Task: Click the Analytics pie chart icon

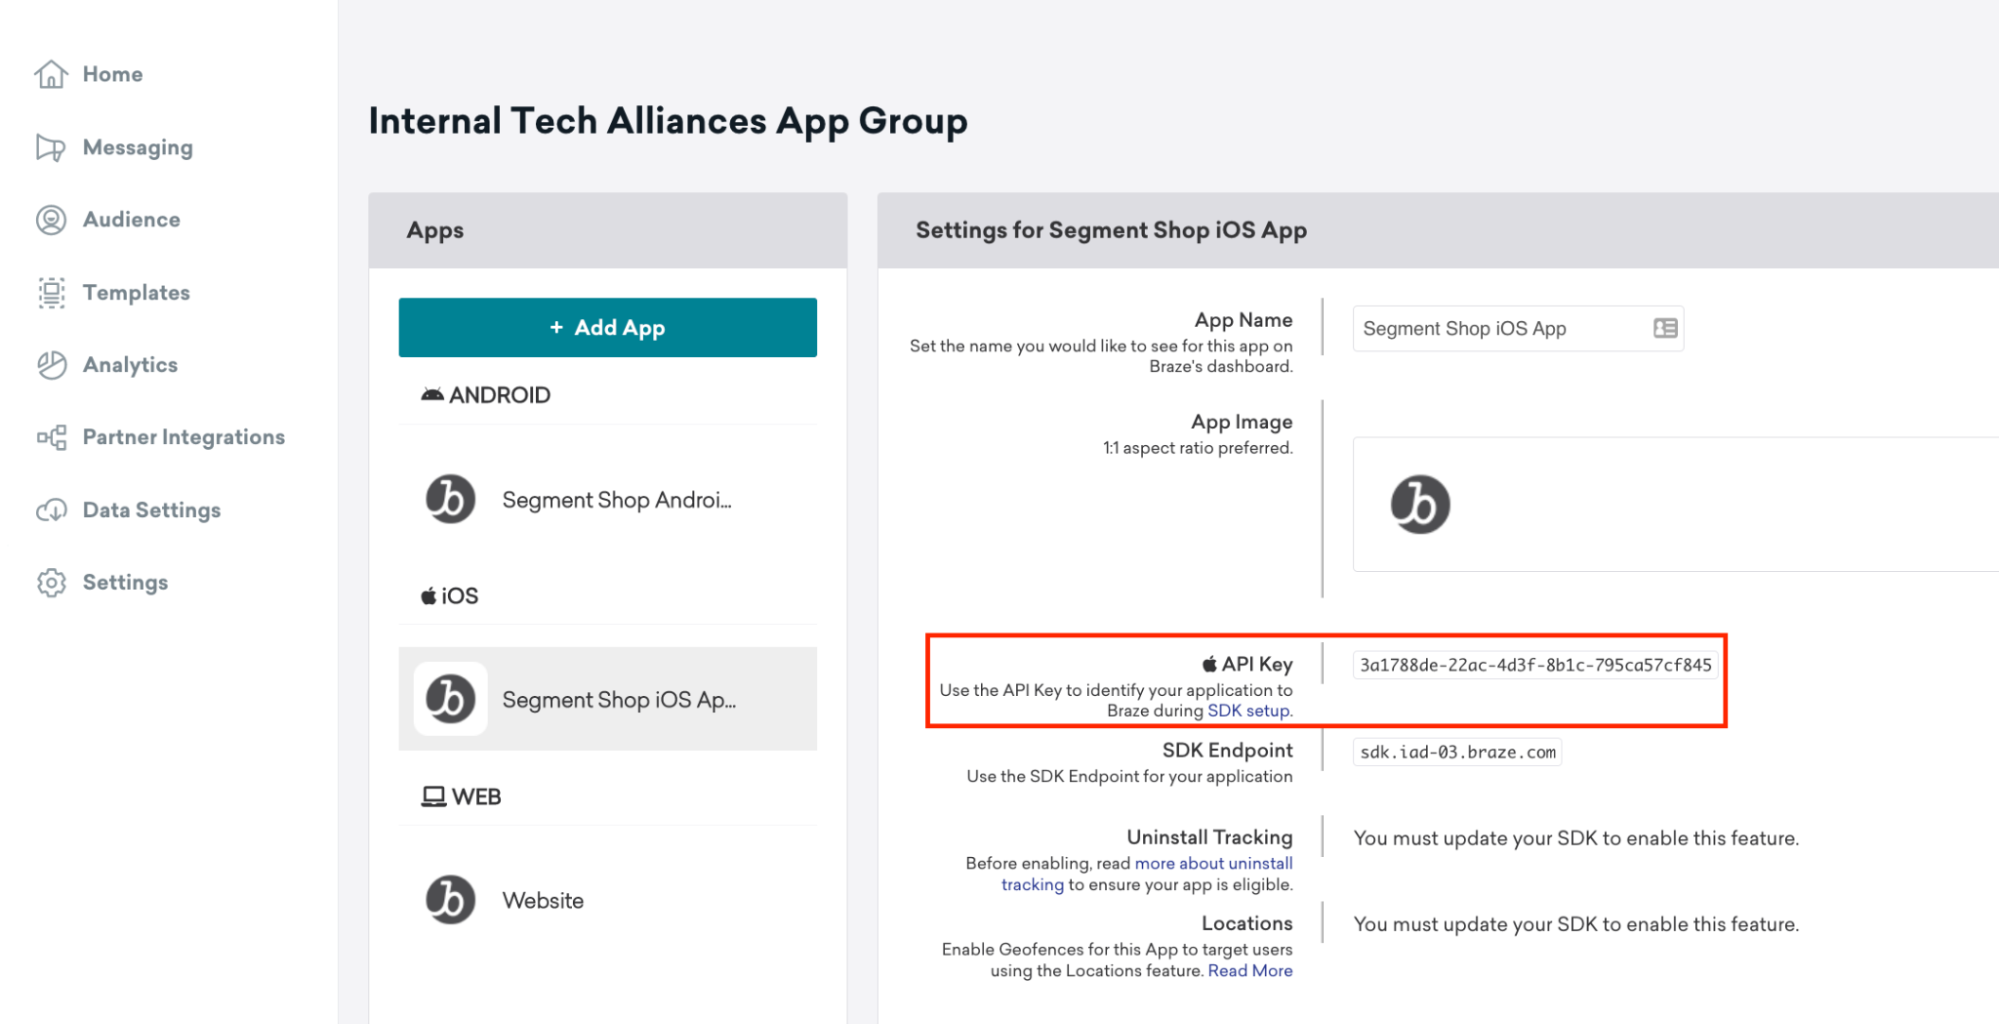Action: [51, 365]
